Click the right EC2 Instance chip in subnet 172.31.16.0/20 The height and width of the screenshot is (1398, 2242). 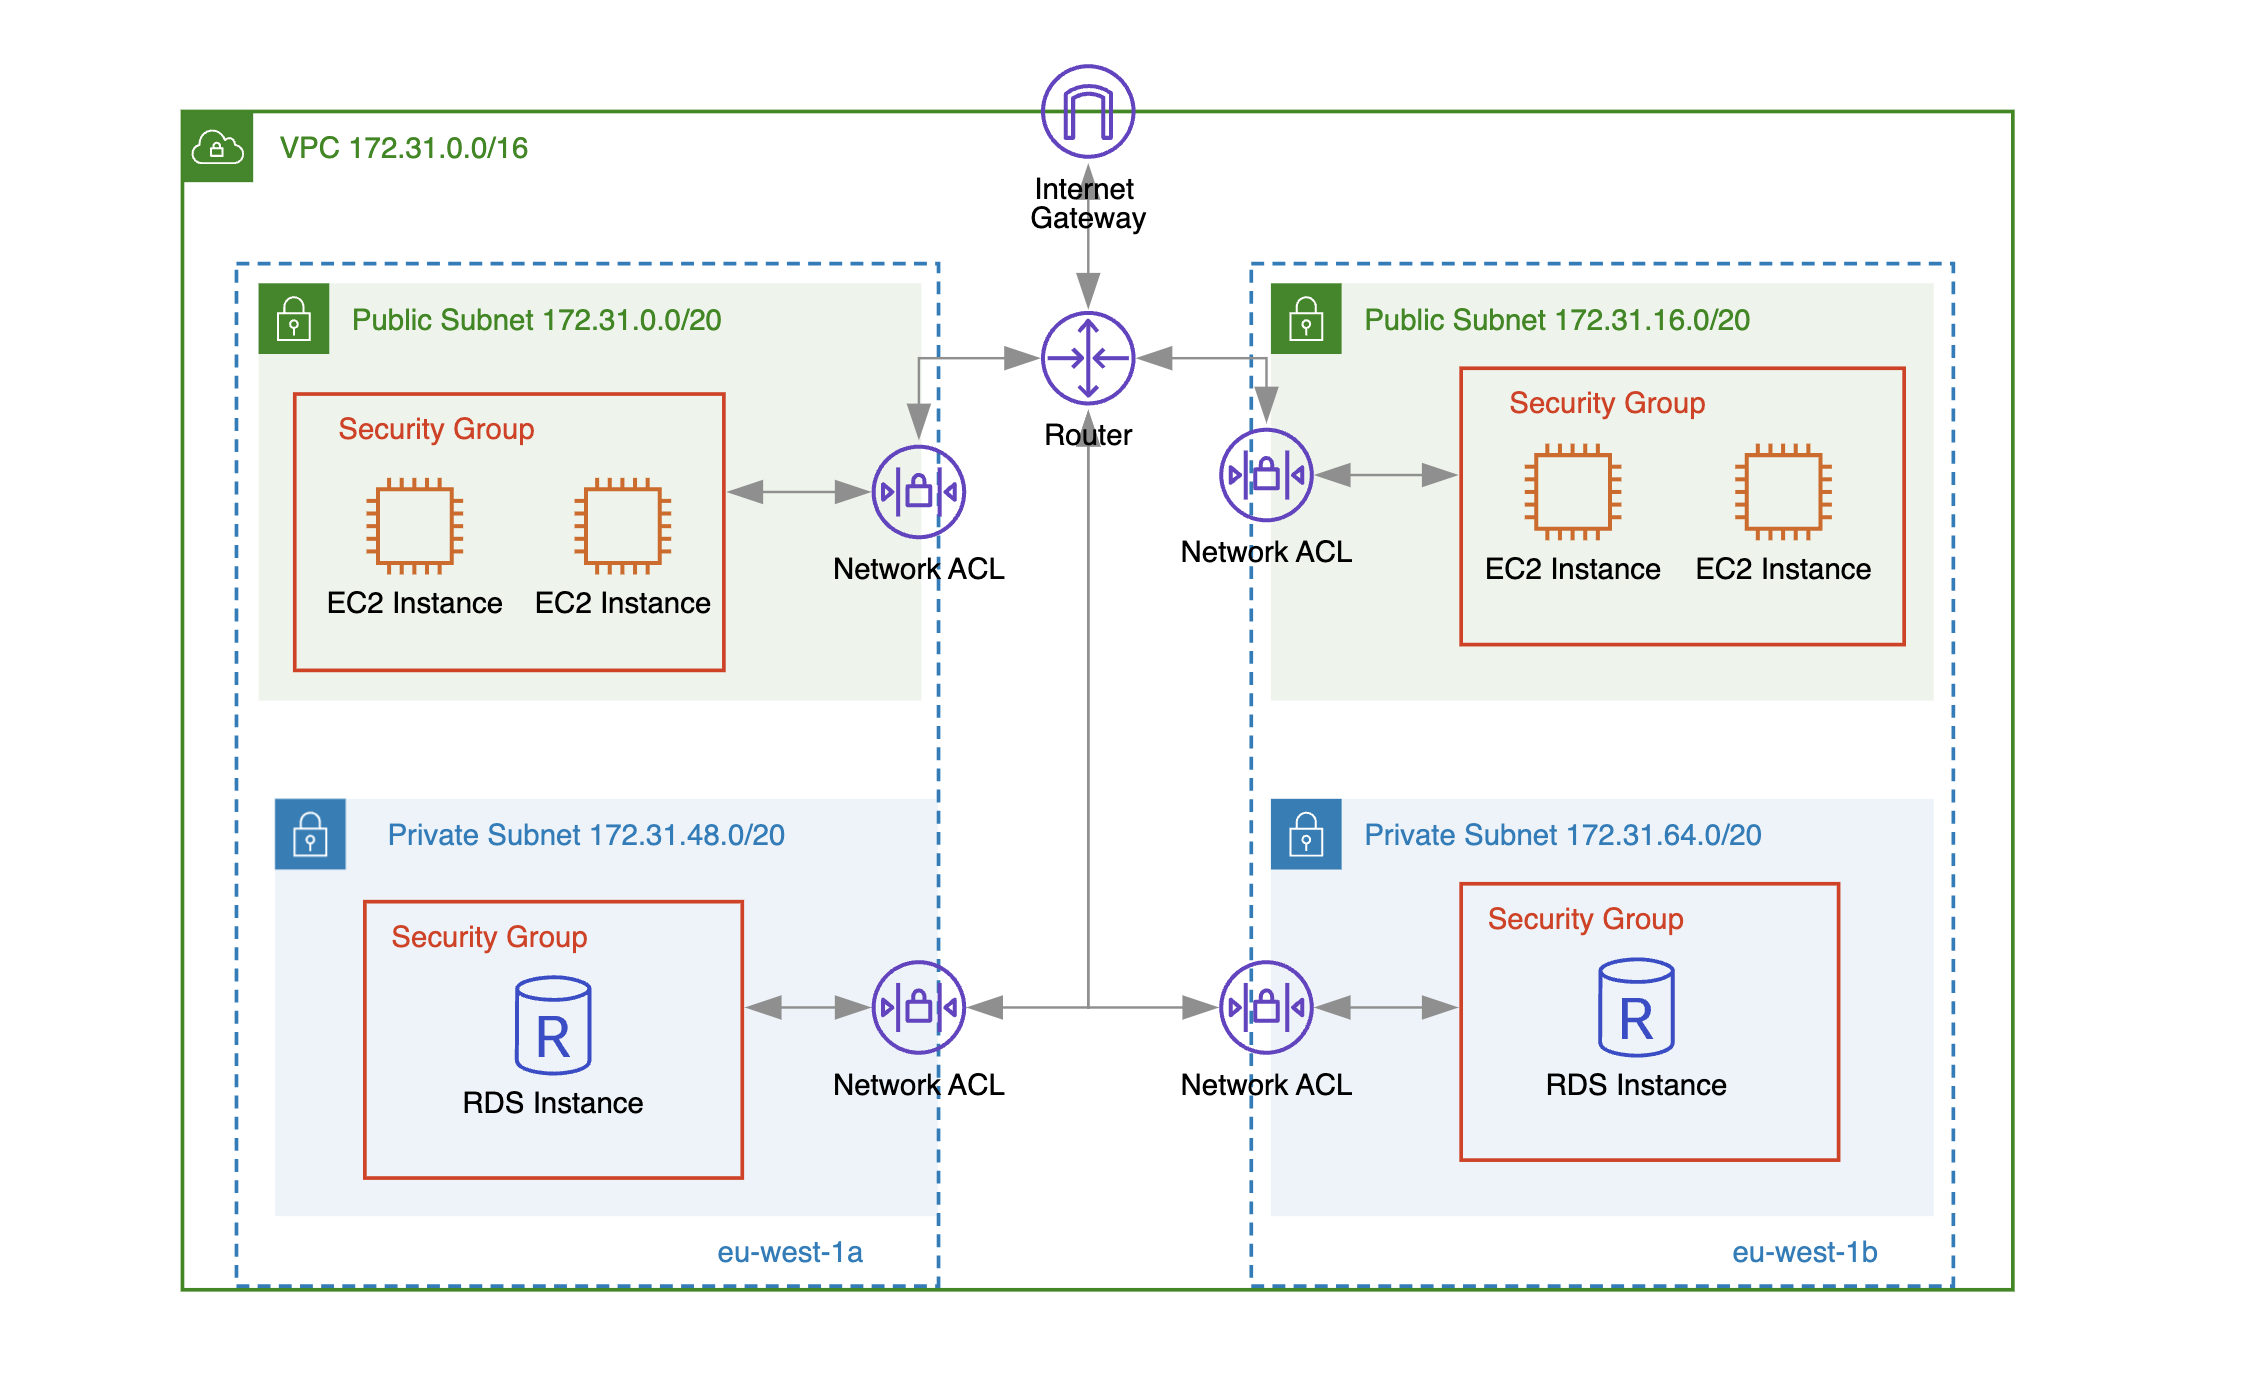point(1783,492)
